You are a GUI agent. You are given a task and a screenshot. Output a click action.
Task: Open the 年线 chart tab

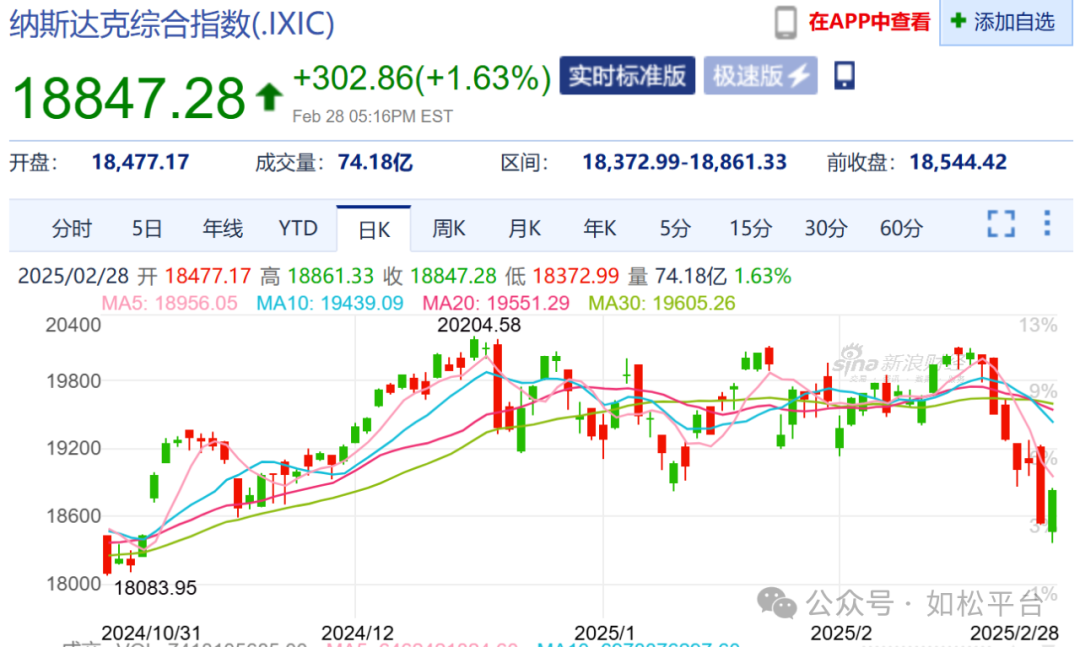pyautogui.click(x=222, y=229)
